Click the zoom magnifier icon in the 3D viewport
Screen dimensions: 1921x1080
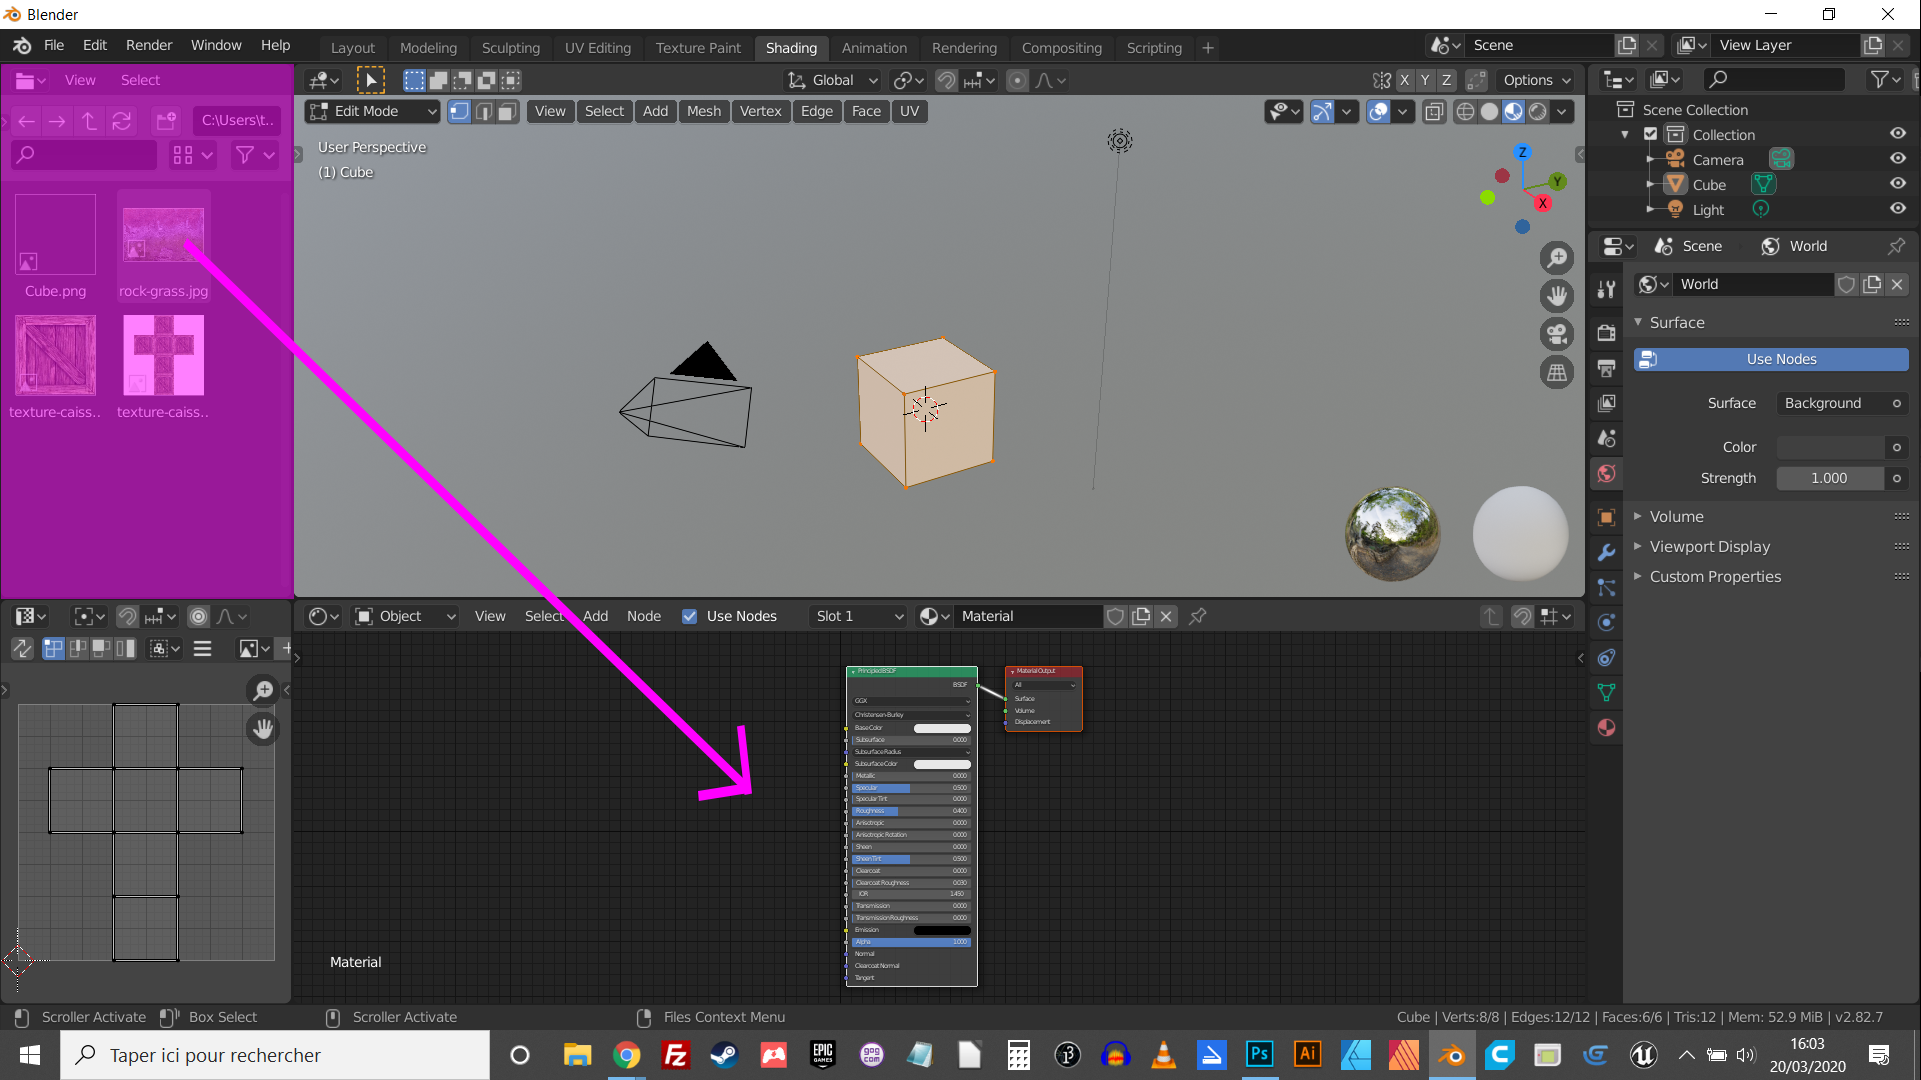(x=1557, y=259)
